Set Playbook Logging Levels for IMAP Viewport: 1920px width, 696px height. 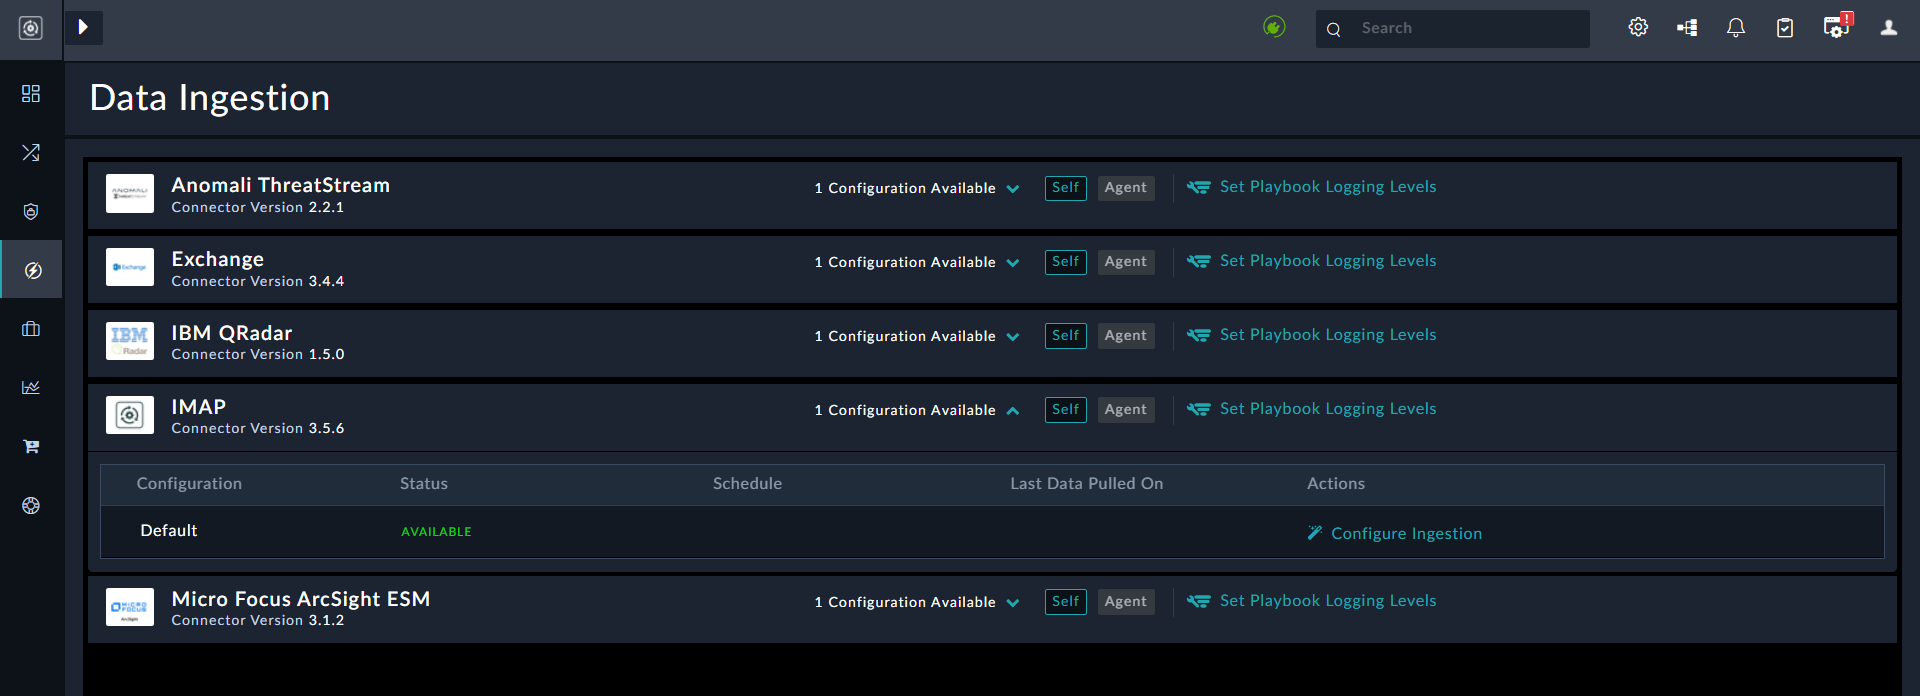pos(1311,409)
